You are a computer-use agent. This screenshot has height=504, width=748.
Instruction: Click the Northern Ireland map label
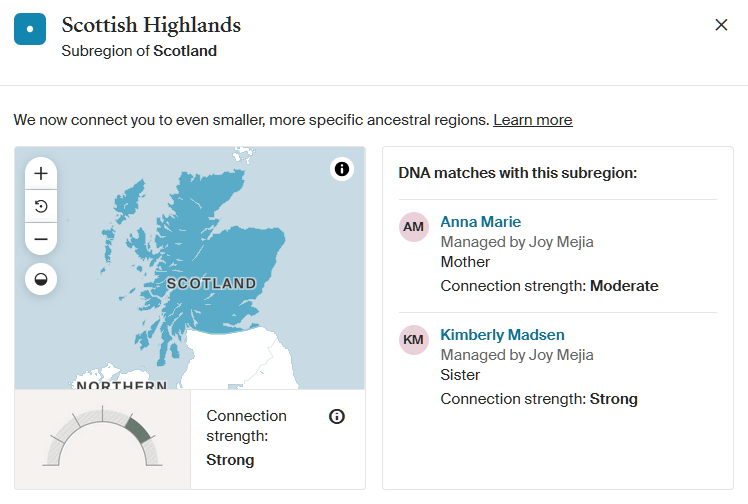pyautogui.click(x=121, y=385)
